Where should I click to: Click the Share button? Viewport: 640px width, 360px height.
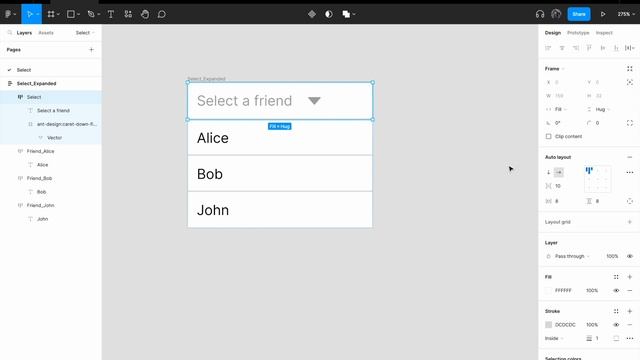(579, 14)
